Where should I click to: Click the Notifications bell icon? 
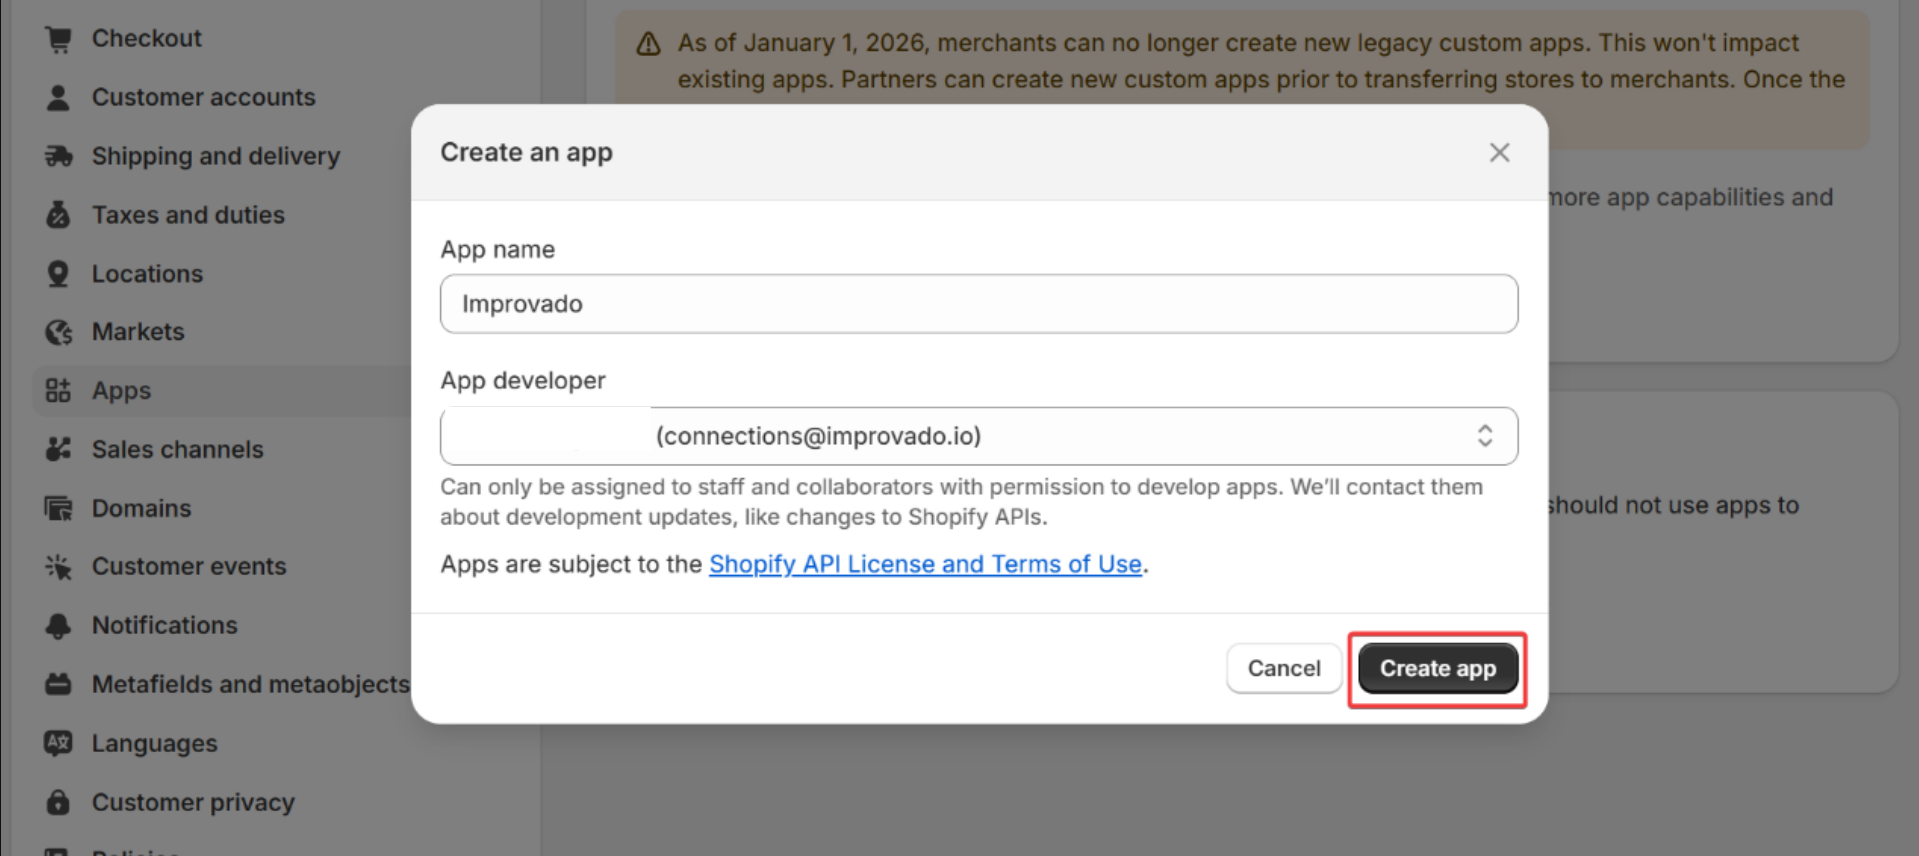(58, 626)
